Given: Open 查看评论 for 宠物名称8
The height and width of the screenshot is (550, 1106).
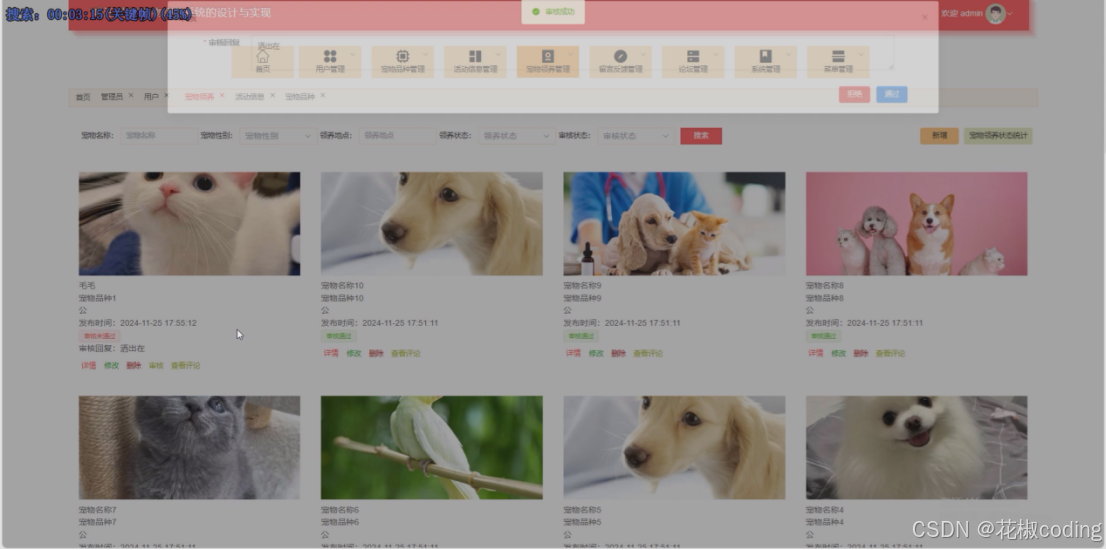Looking at the screenshot, I should (x=891, y=353).
